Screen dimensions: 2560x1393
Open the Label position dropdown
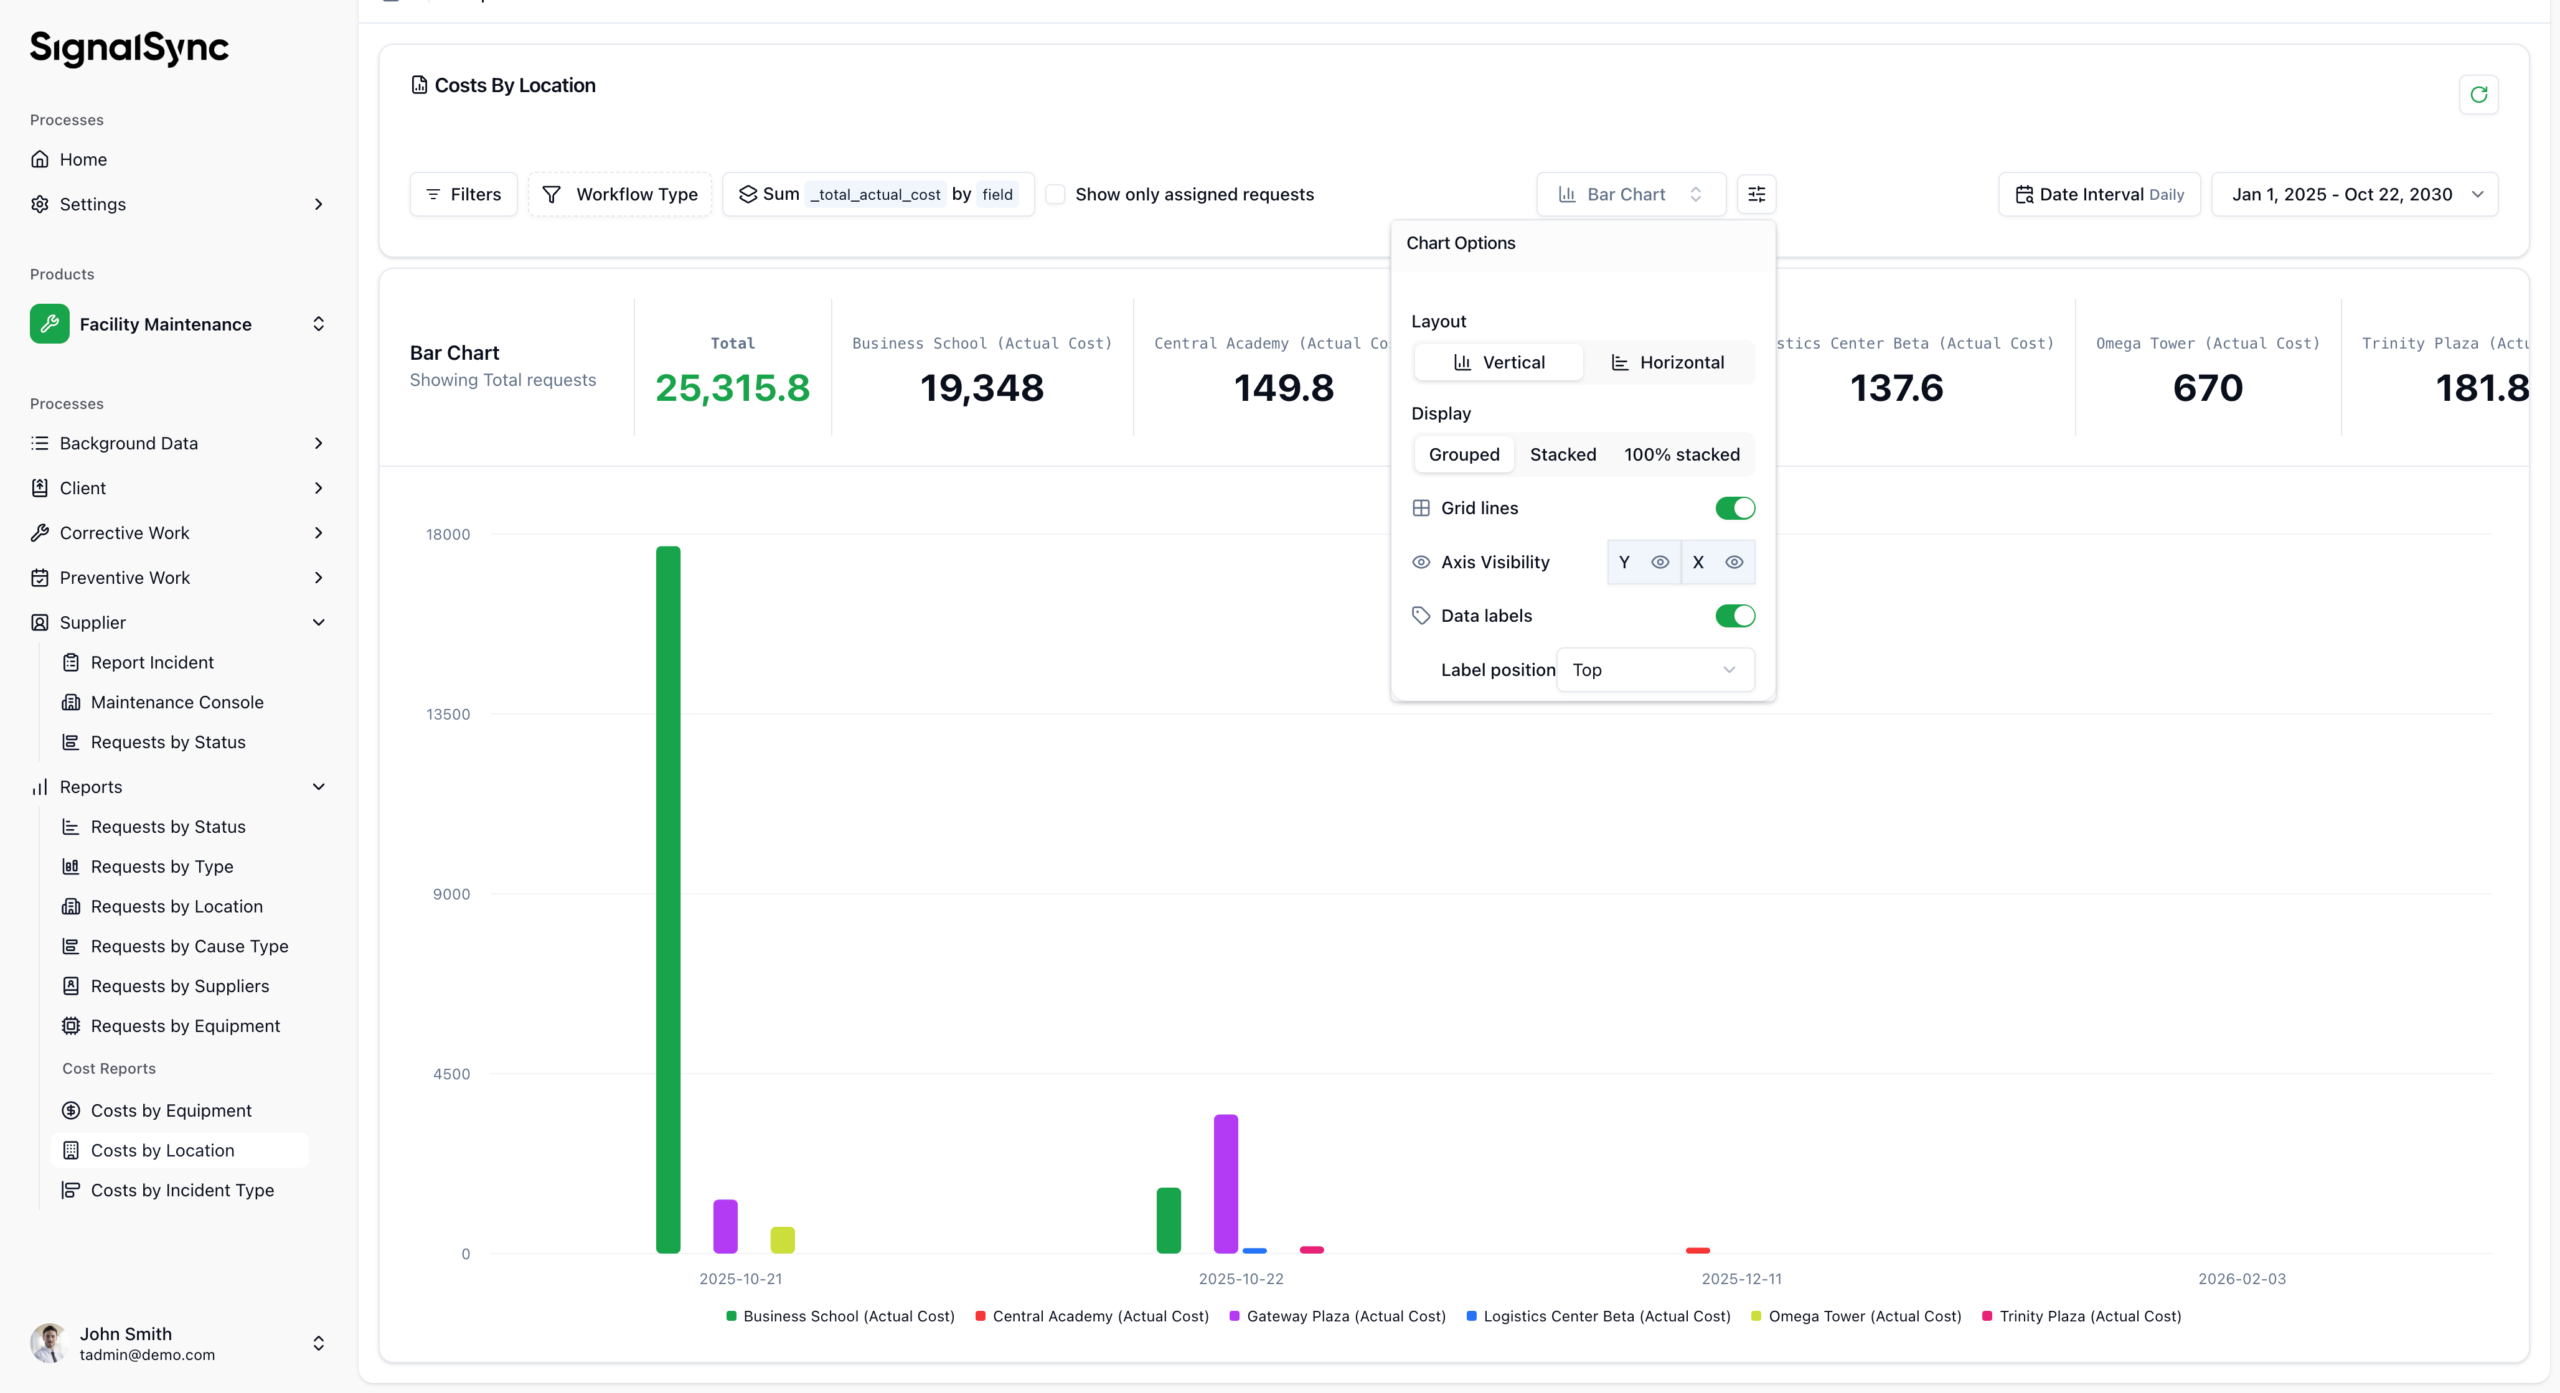1654,670
